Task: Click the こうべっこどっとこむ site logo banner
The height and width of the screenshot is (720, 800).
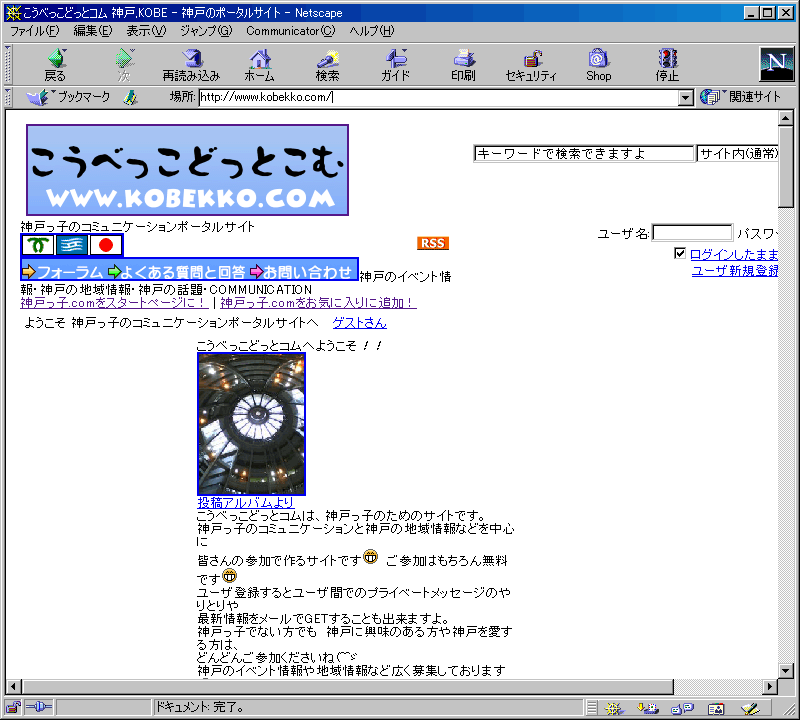Action: 188,170
